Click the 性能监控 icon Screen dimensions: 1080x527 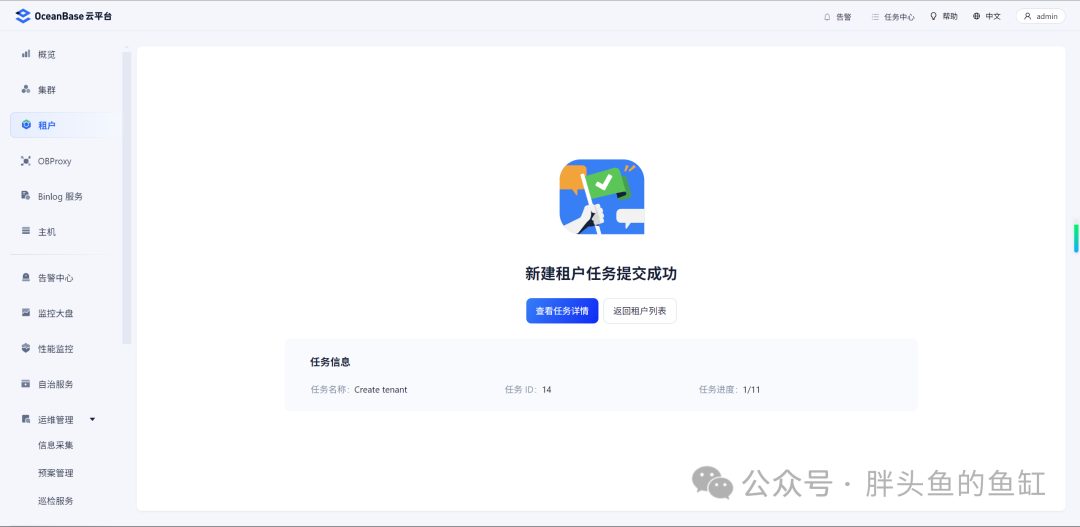pyautogui.click(x=26, y=349)
